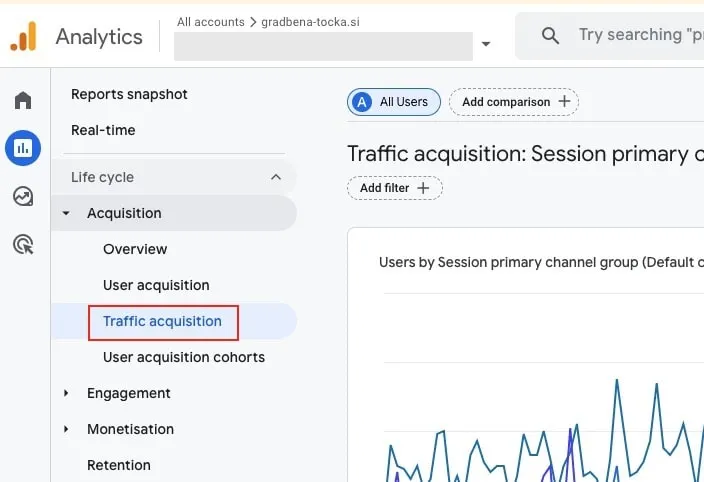704x482 pixels.
Task: Collapse the Acquisition tree arrow
Action: pos(66,213)
